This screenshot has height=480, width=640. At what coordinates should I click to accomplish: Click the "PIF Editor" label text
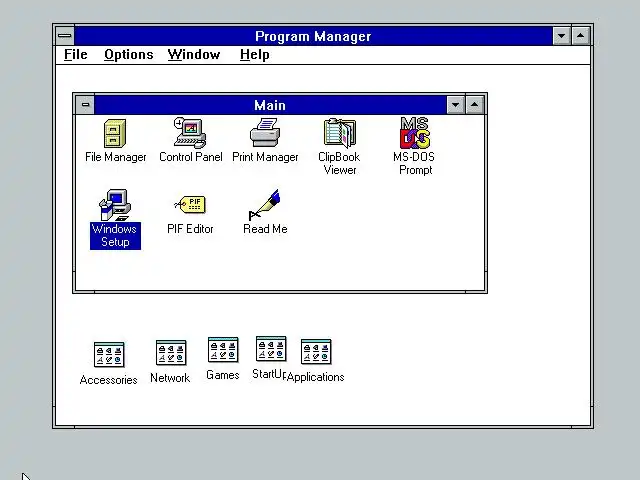190,229
